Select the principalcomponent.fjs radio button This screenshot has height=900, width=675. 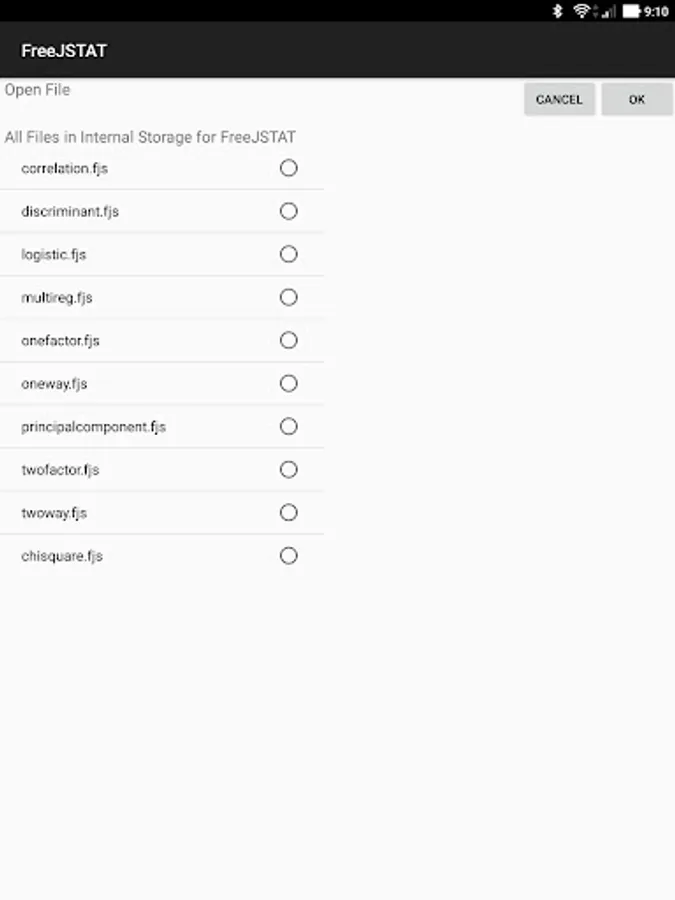coord(288,426)
